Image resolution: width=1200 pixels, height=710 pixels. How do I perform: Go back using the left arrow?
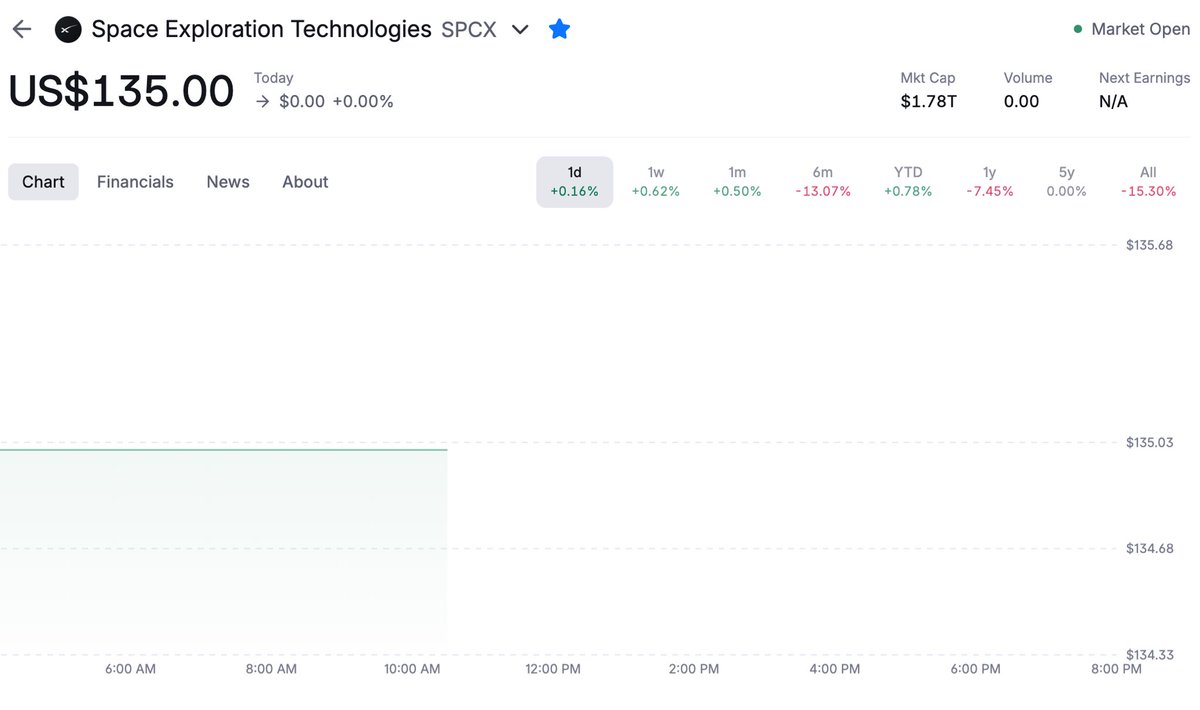[22, 30]
